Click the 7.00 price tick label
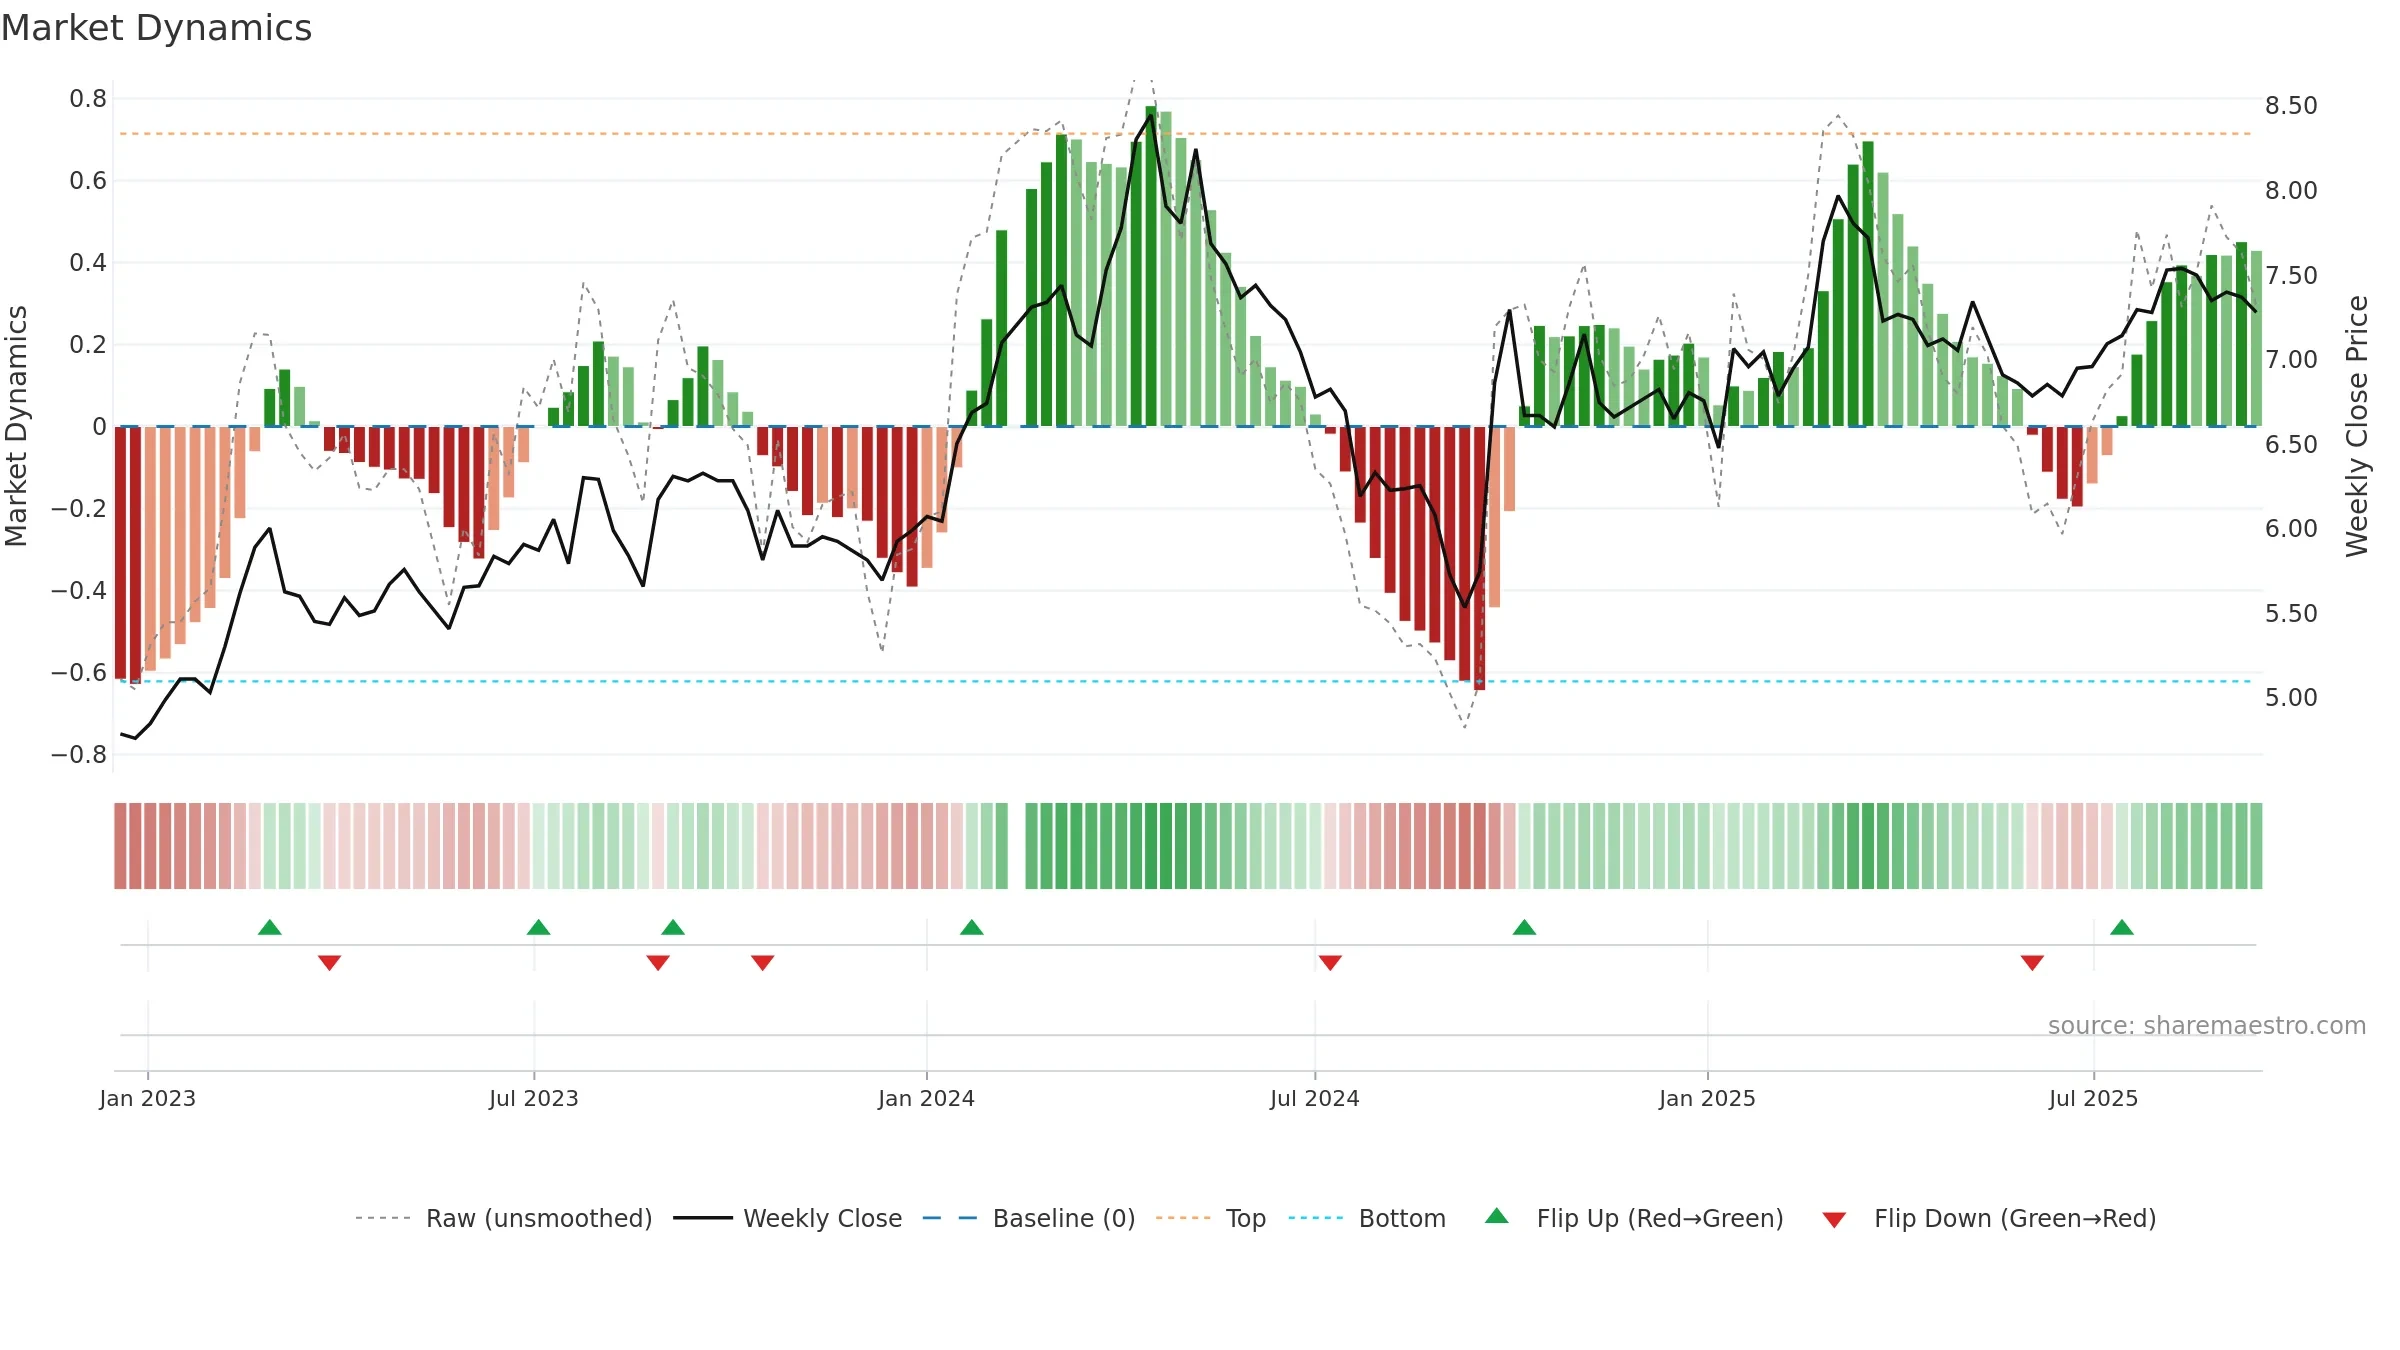The height and width of the screenshot is (1350, 2400). point(2291,360)
